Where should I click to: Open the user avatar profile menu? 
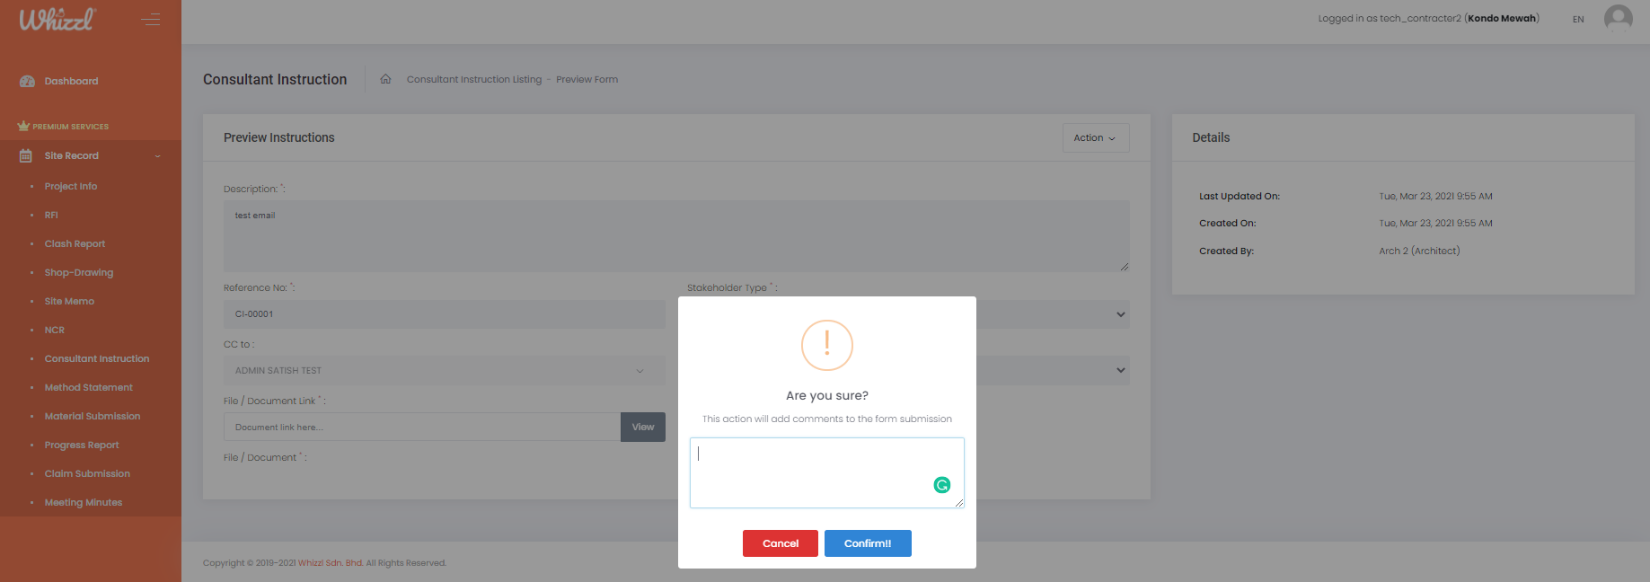click(1617, 18)
